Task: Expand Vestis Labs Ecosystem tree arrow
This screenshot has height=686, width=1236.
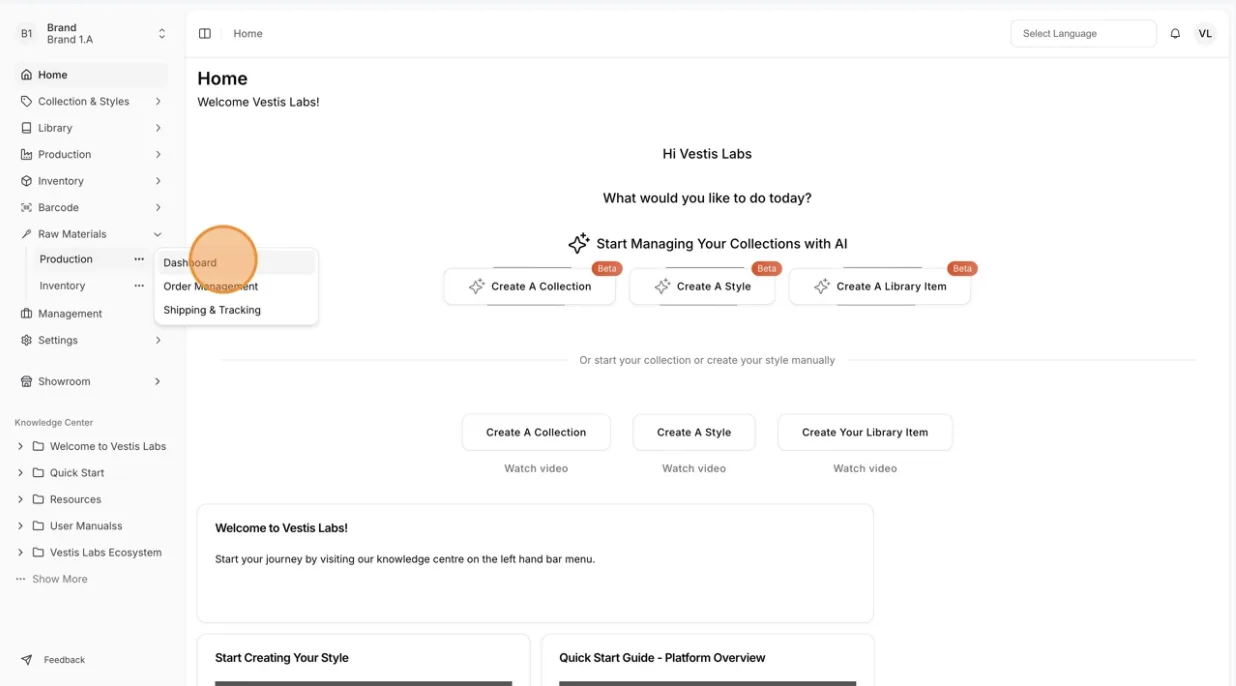Action: click(20, 552)
